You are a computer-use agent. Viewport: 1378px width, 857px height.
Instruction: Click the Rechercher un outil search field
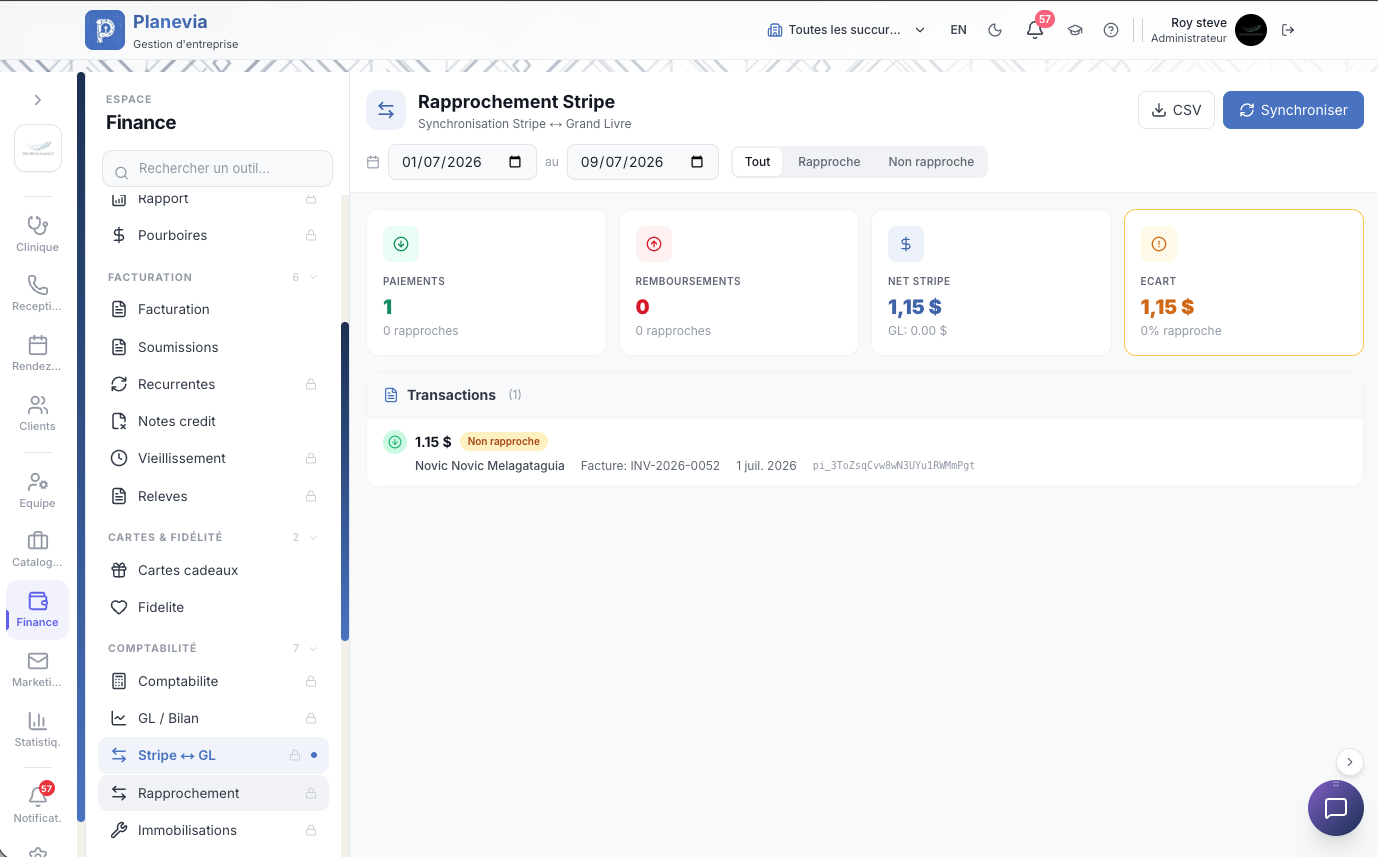coord(217,169)
